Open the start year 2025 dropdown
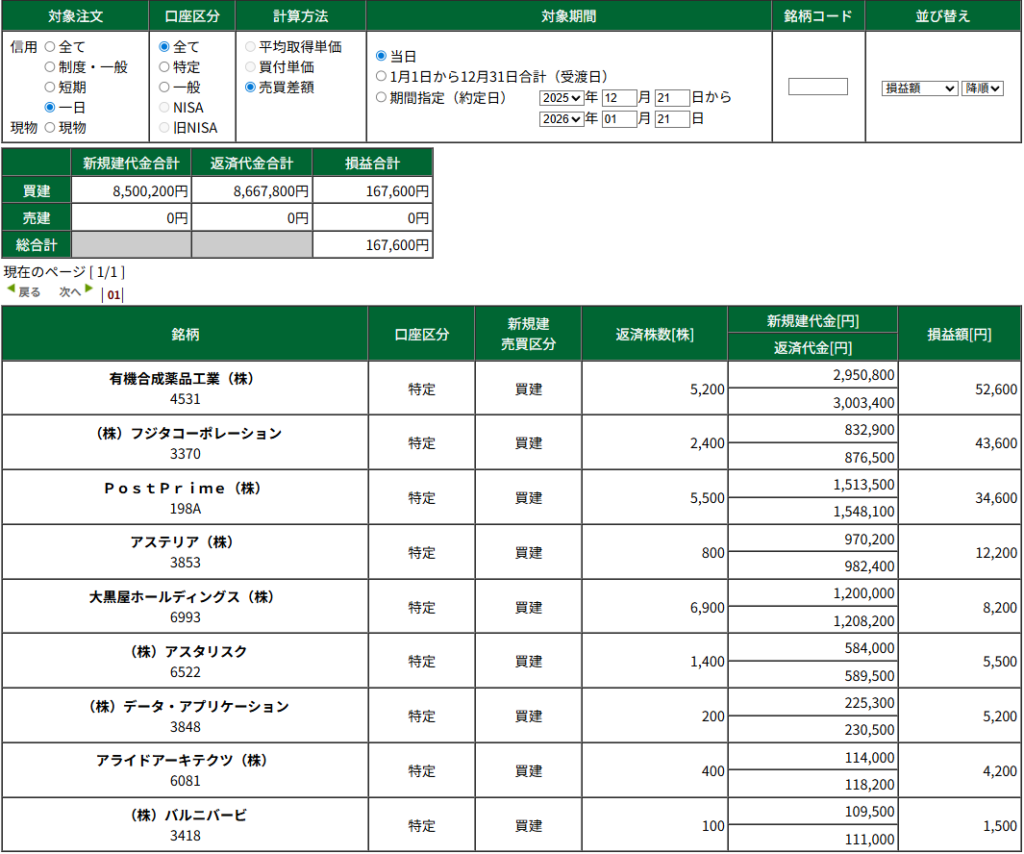 point(561,98)
